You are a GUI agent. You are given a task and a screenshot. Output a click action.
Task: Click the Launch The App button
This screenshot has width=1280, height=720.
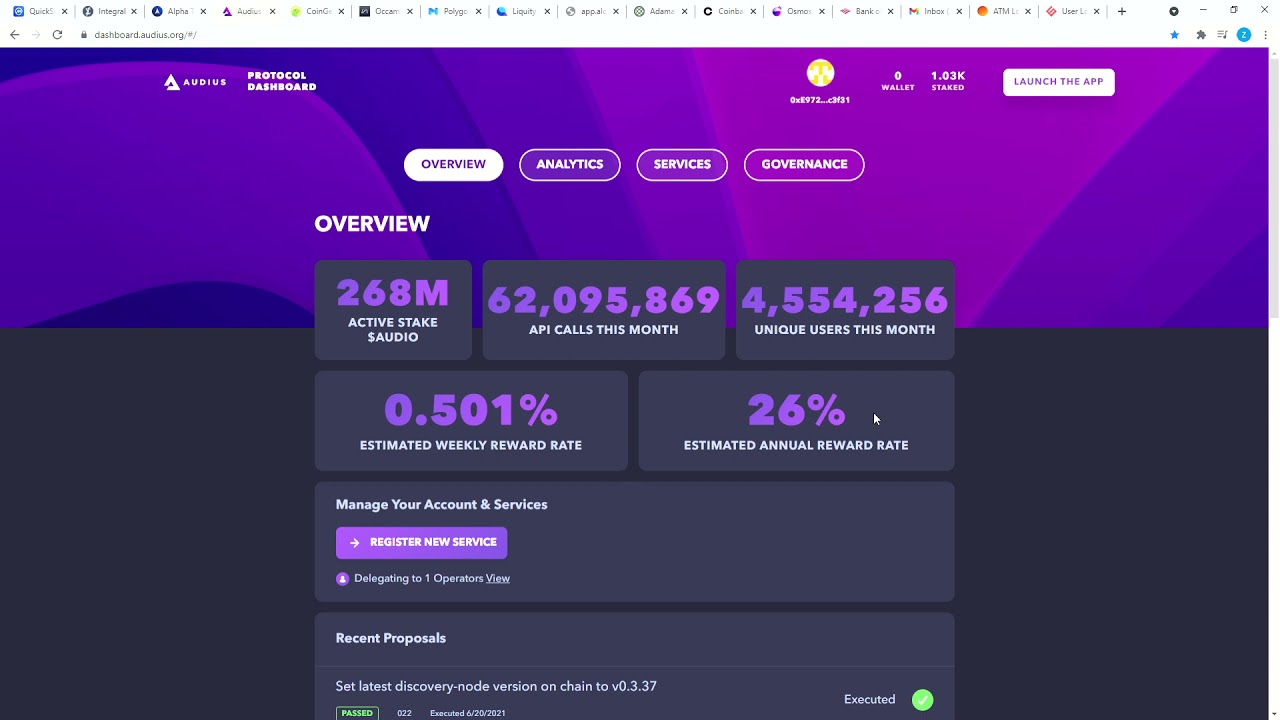[x=1058, y=82]
